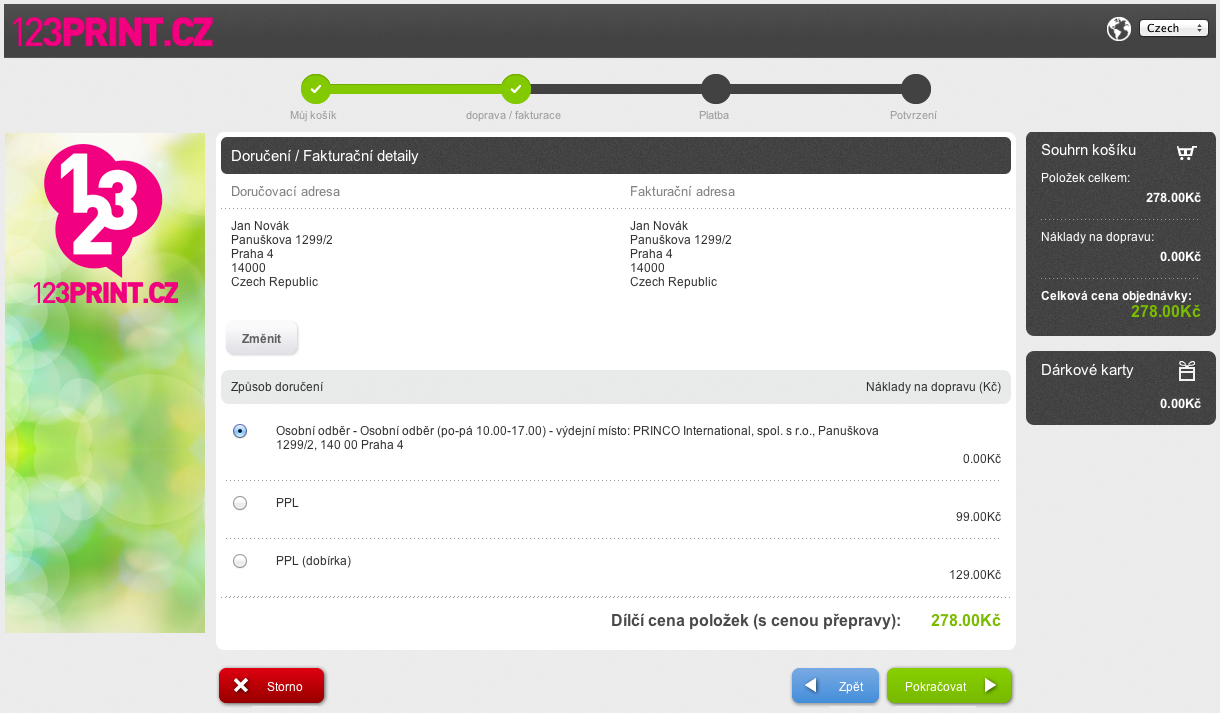Click the shopping cart icon in Souhrn košíku
This screenshot has width=1220, height=713.
[1186, 152]
